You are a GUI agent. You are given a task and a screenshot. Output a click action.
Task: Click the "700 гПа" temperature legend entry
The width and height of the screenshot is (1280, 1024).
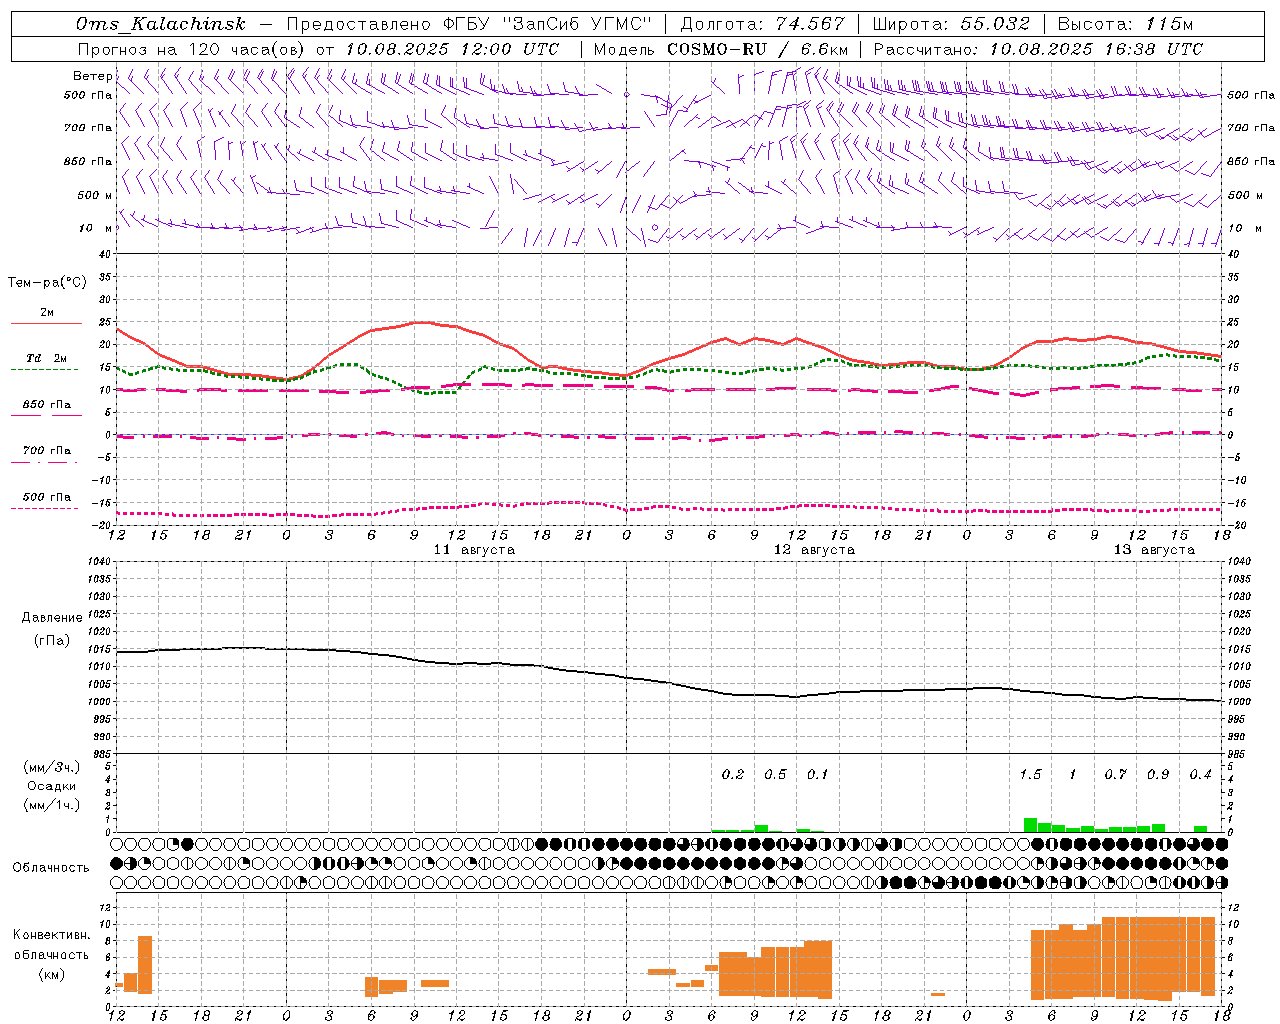[x=47, y=451]
